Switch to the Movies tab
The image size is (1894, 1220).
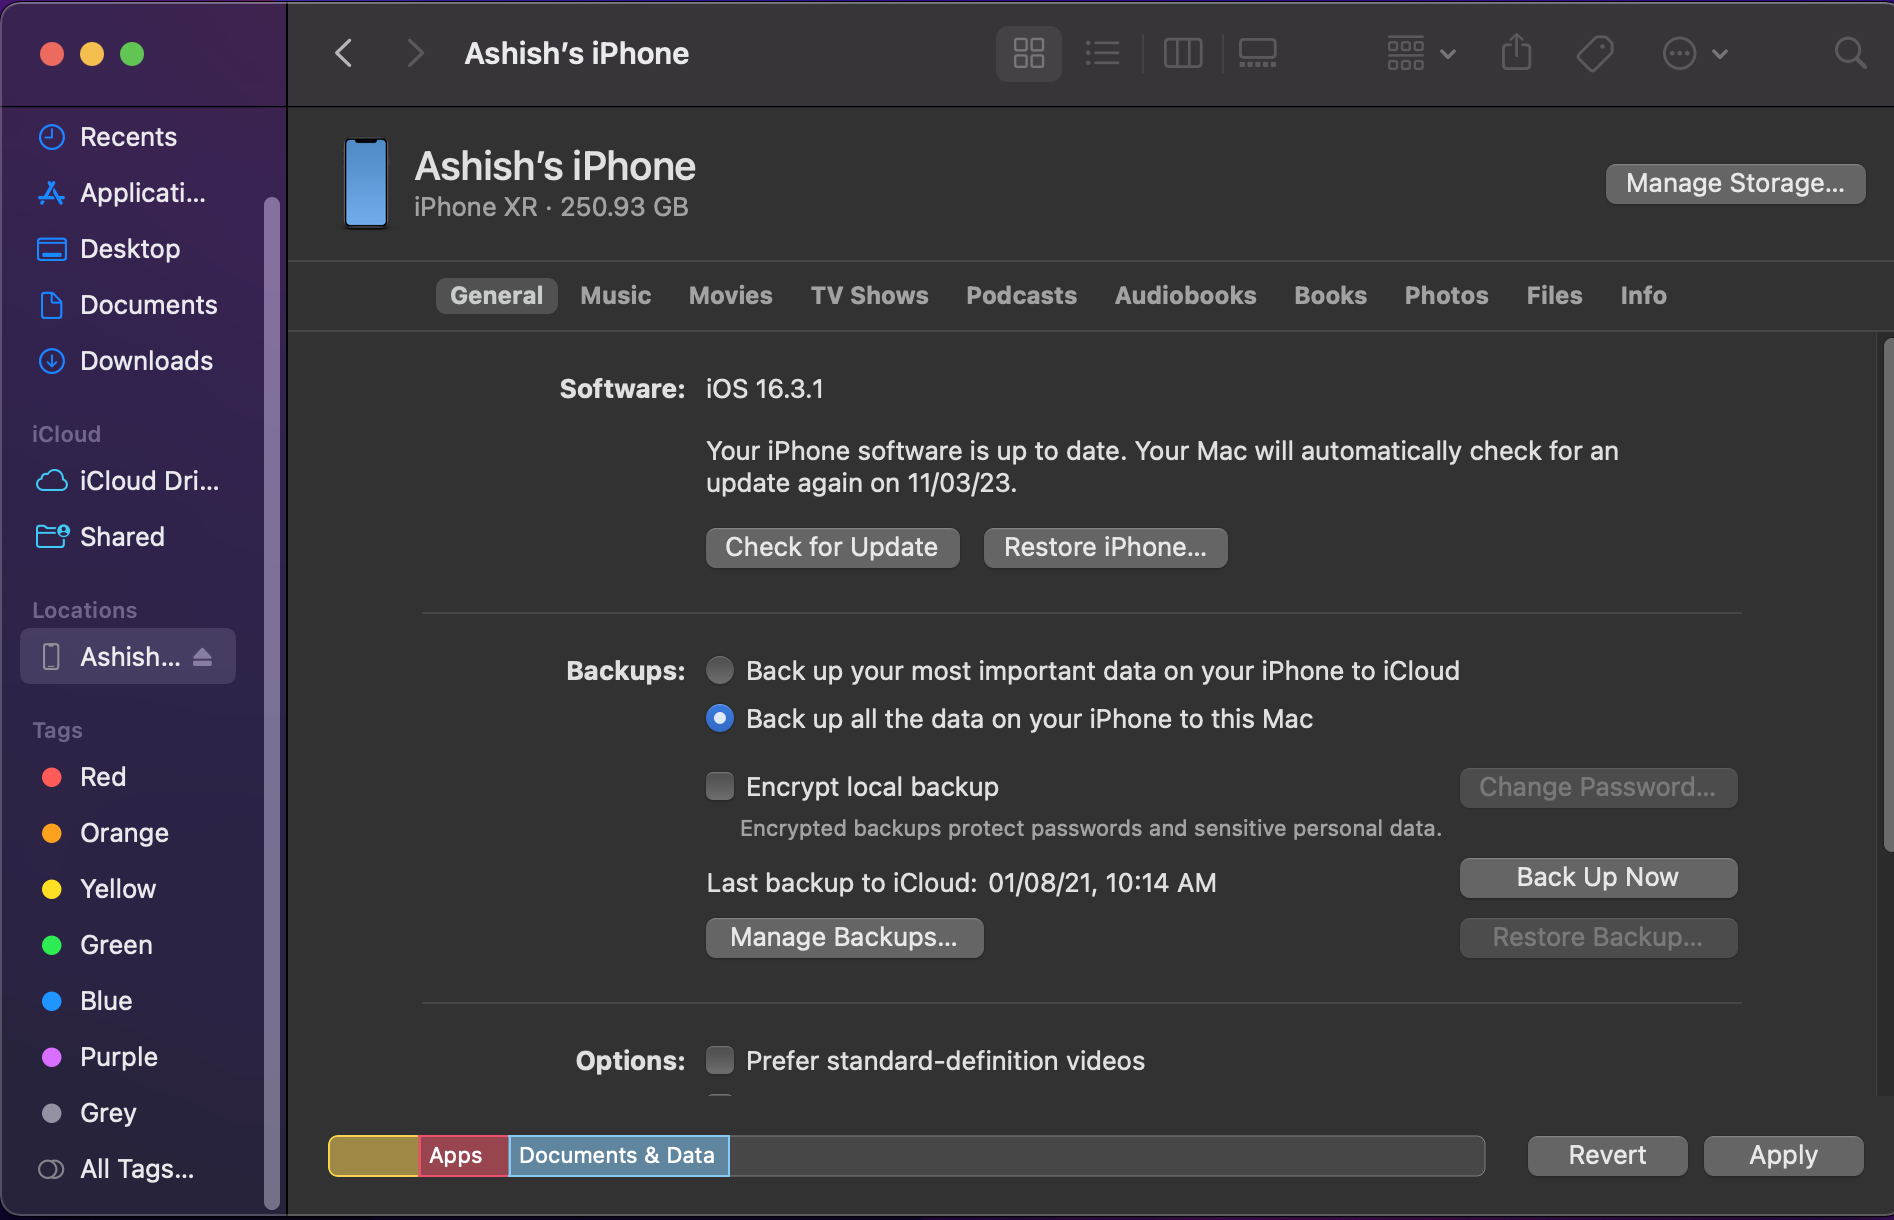click(731, 296)
